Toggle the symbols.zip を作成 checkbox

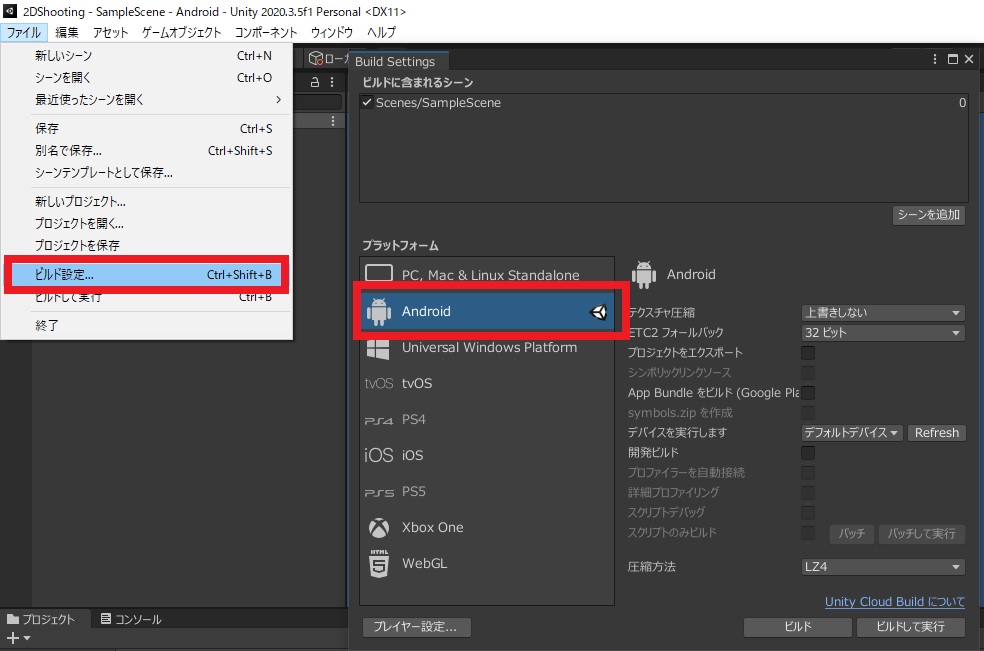point(808,413)
